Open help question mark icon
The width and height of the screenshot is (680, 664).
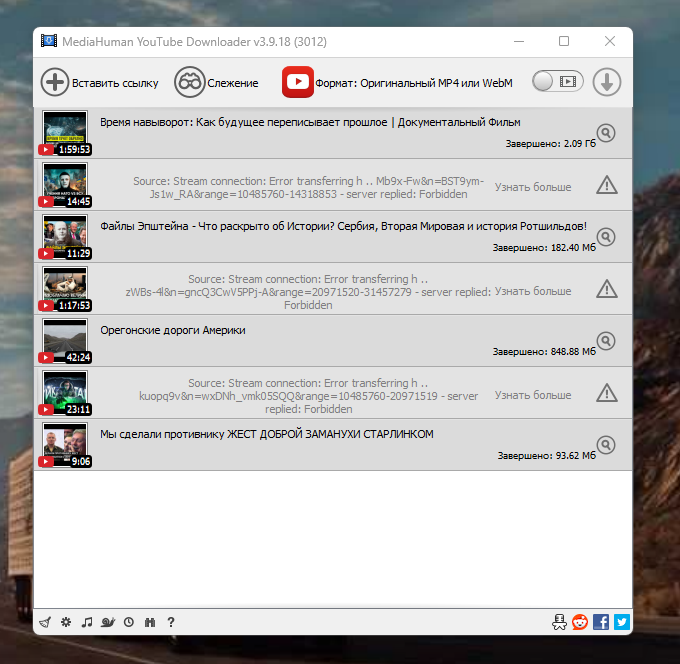pos(171,622)
